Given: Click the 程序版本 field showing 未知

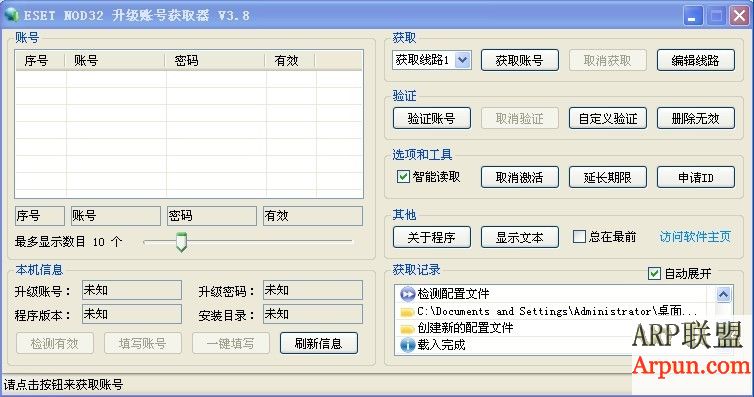Looking at the screenshot, I should tap(132, 314).
